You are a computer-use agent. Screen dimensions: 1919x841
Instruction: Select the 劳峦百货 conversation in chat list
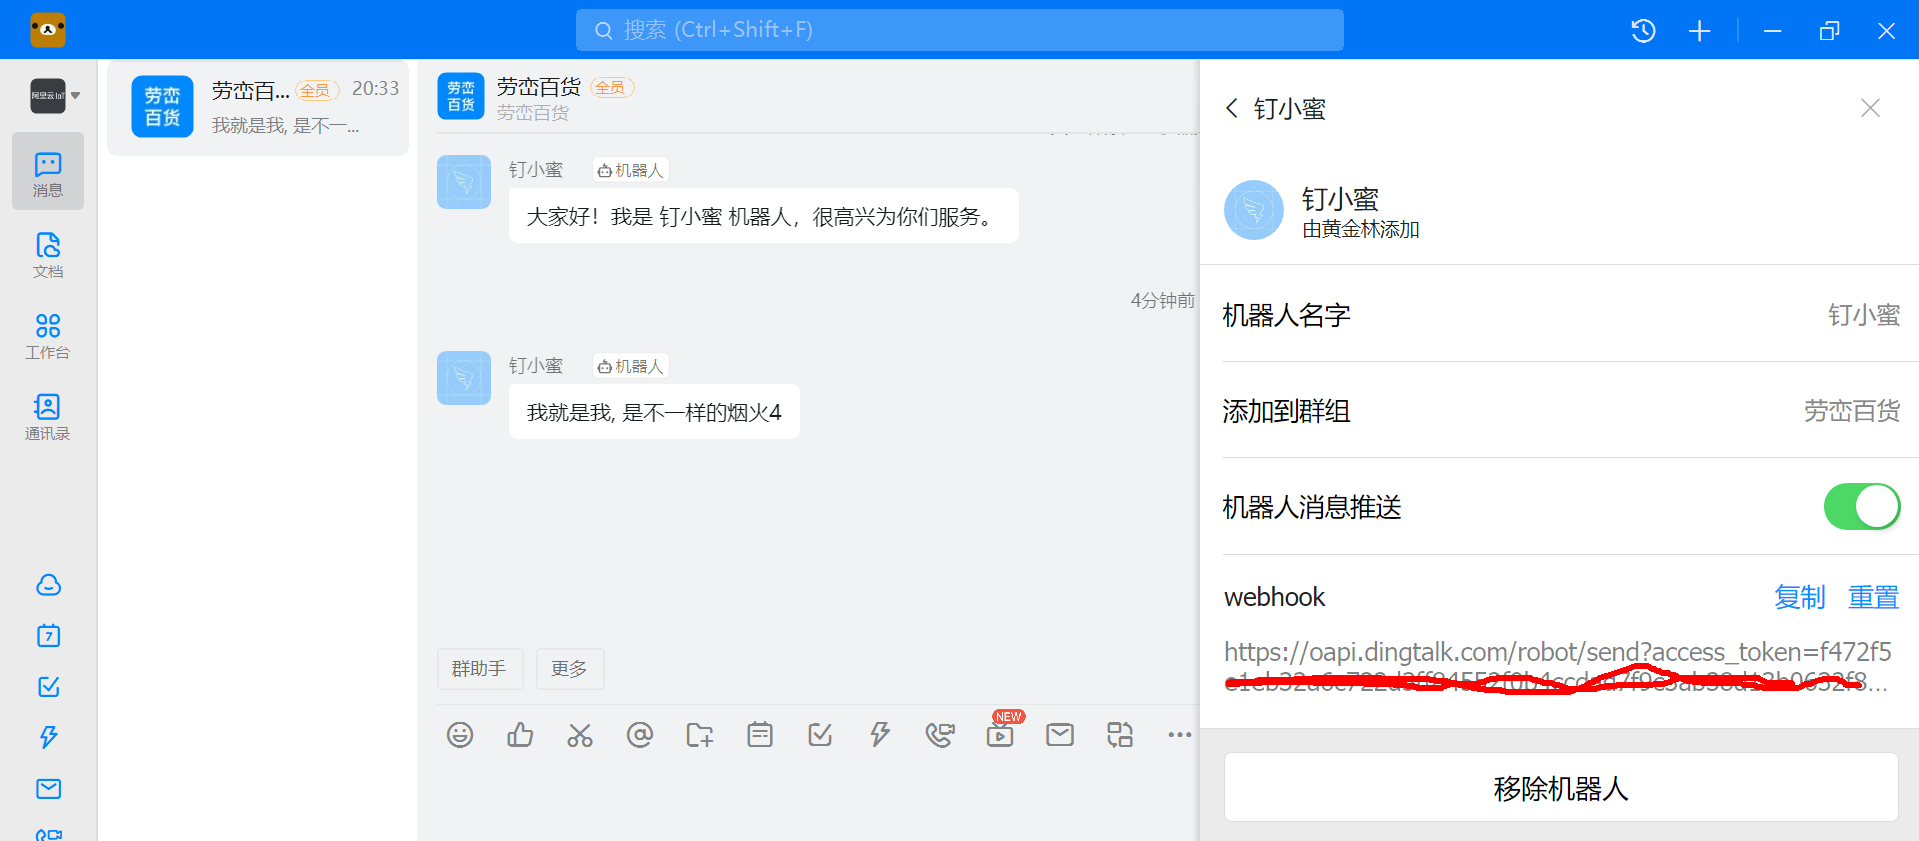(x=258, y=107)
